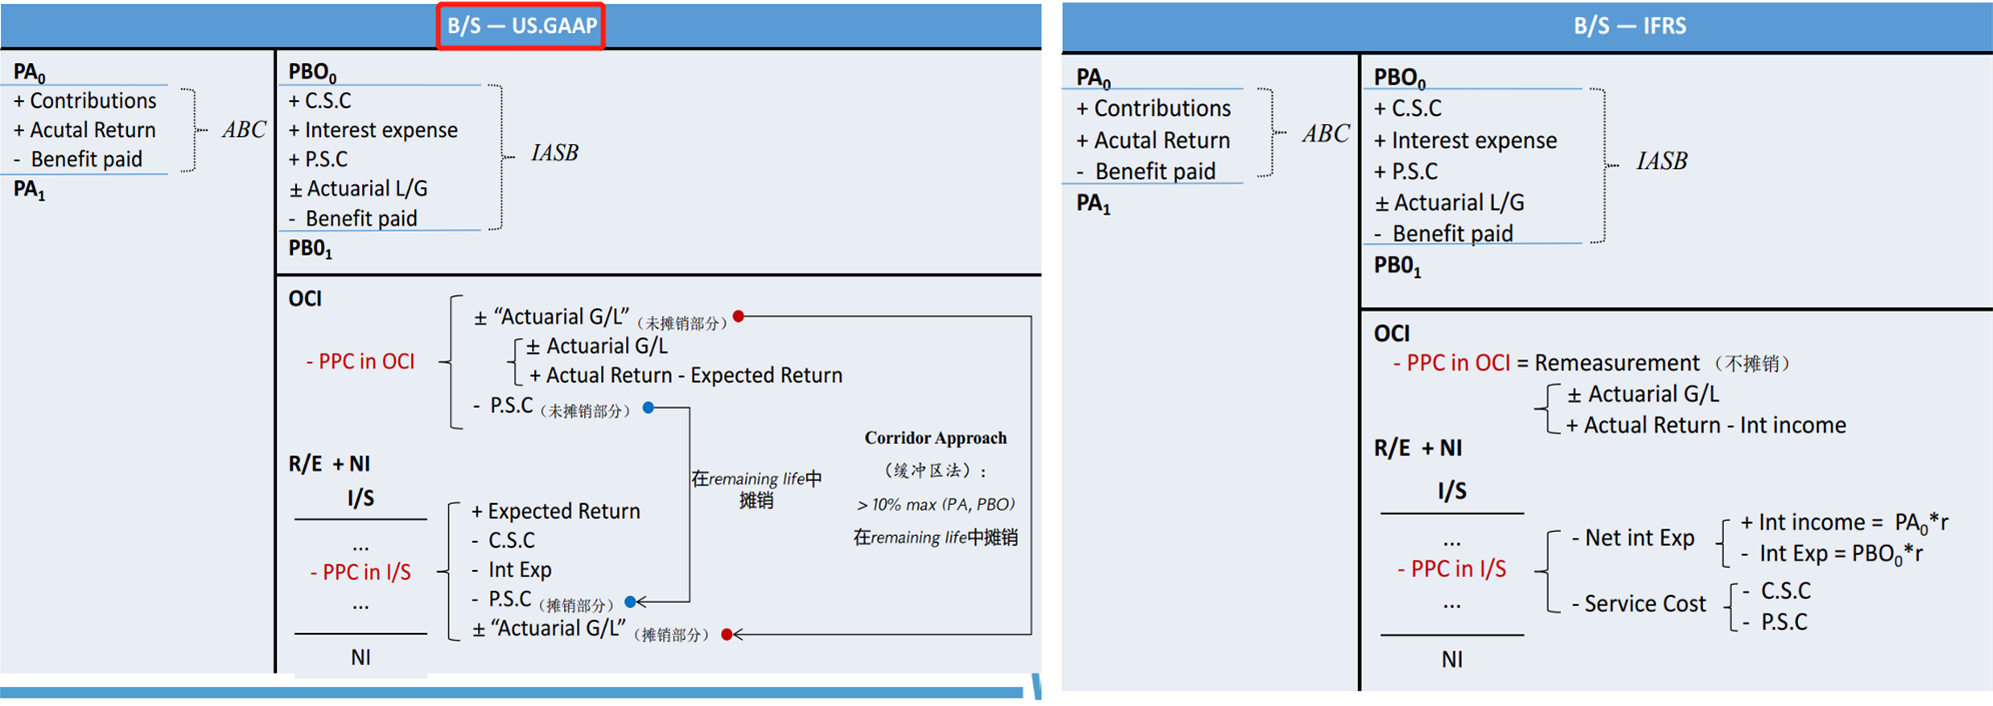
Task: Click red dot beside amortized Actuarial G/L in I/S
Action: [x=727, y=634]
